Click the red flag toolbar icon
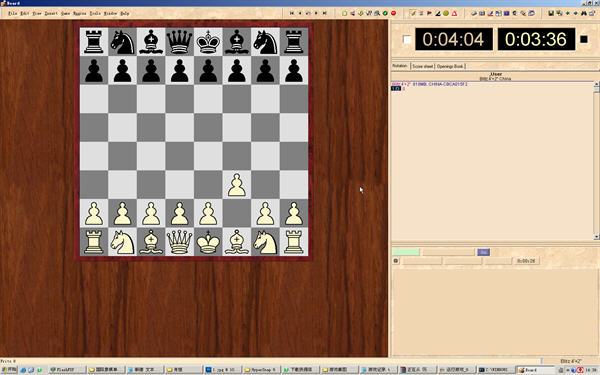 pos(429,13)
